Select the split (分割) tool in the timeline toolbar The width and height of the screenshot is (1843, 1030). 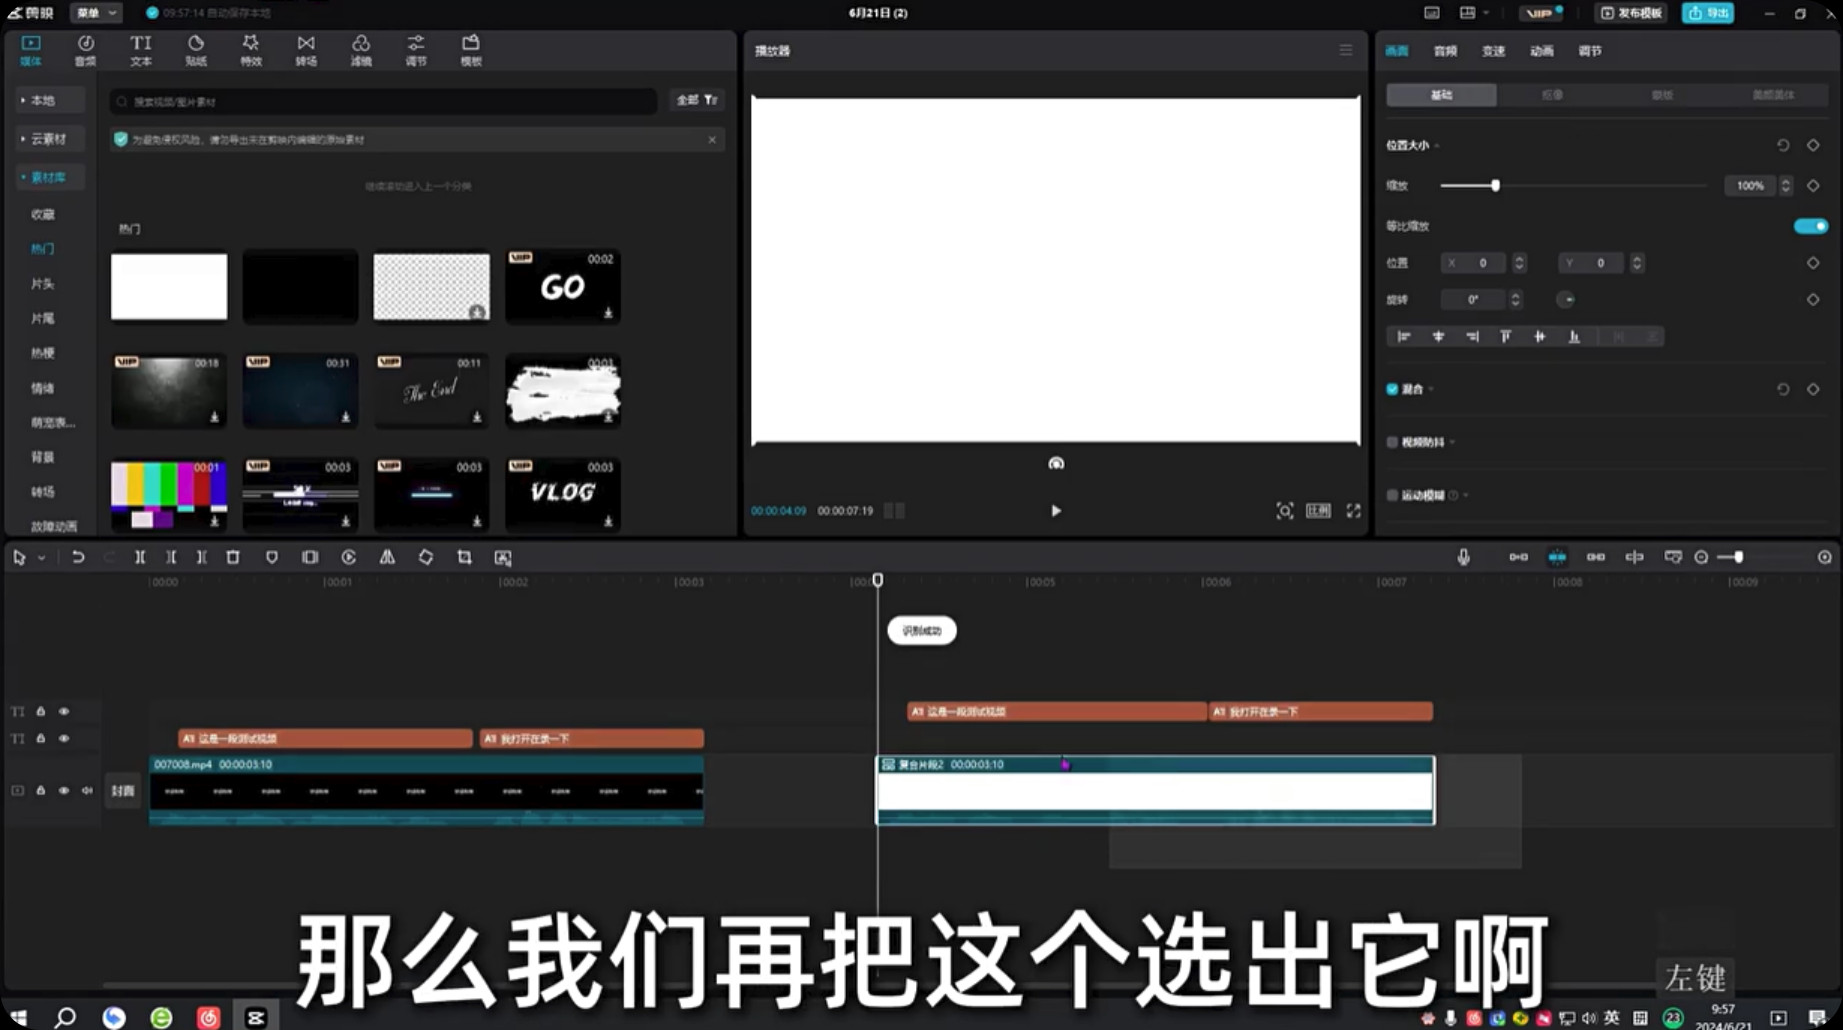(x=140, y=557)
